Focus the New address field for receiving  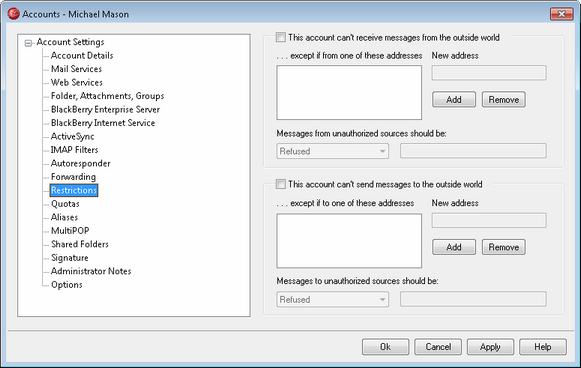(x=489, y=73)
